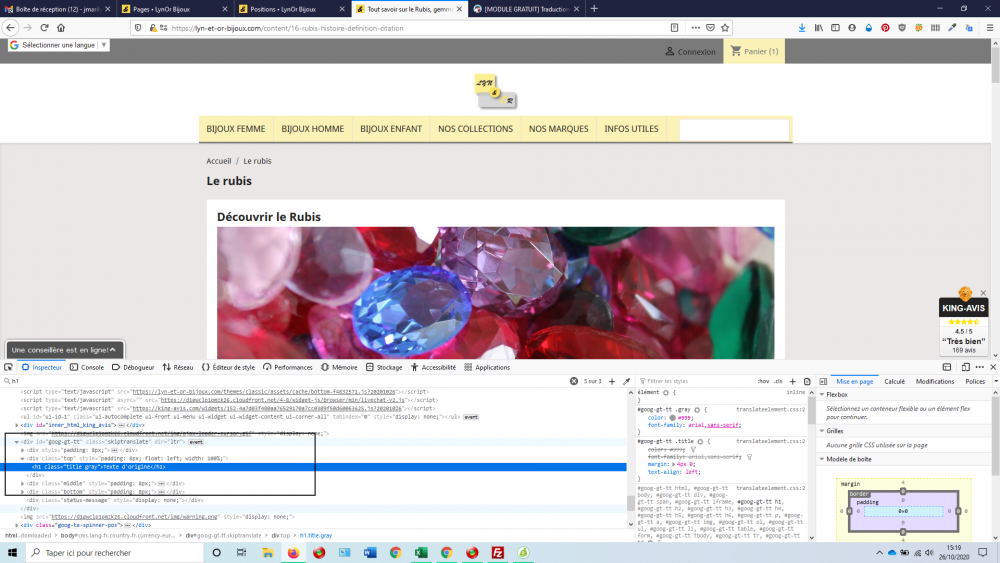Open BIJOUX HOMME menu
This screenshot has height=563, width=1000.
[312, 129]
